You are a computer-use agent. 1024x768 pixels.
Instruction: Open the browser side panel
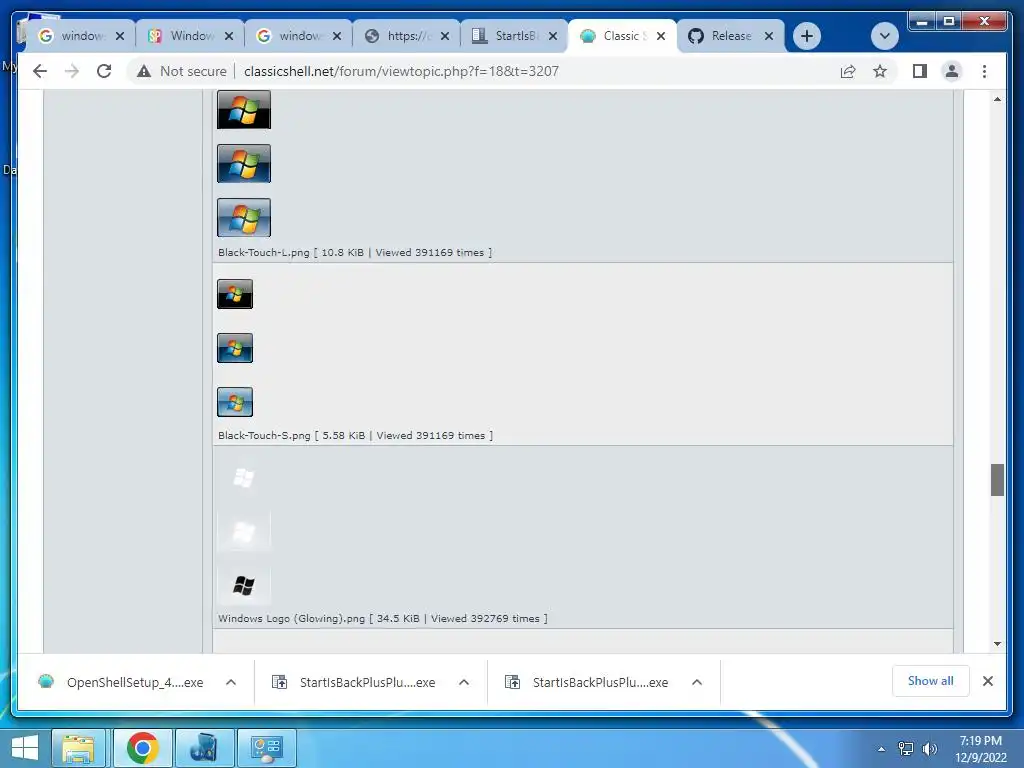click(x=920, y=71)
